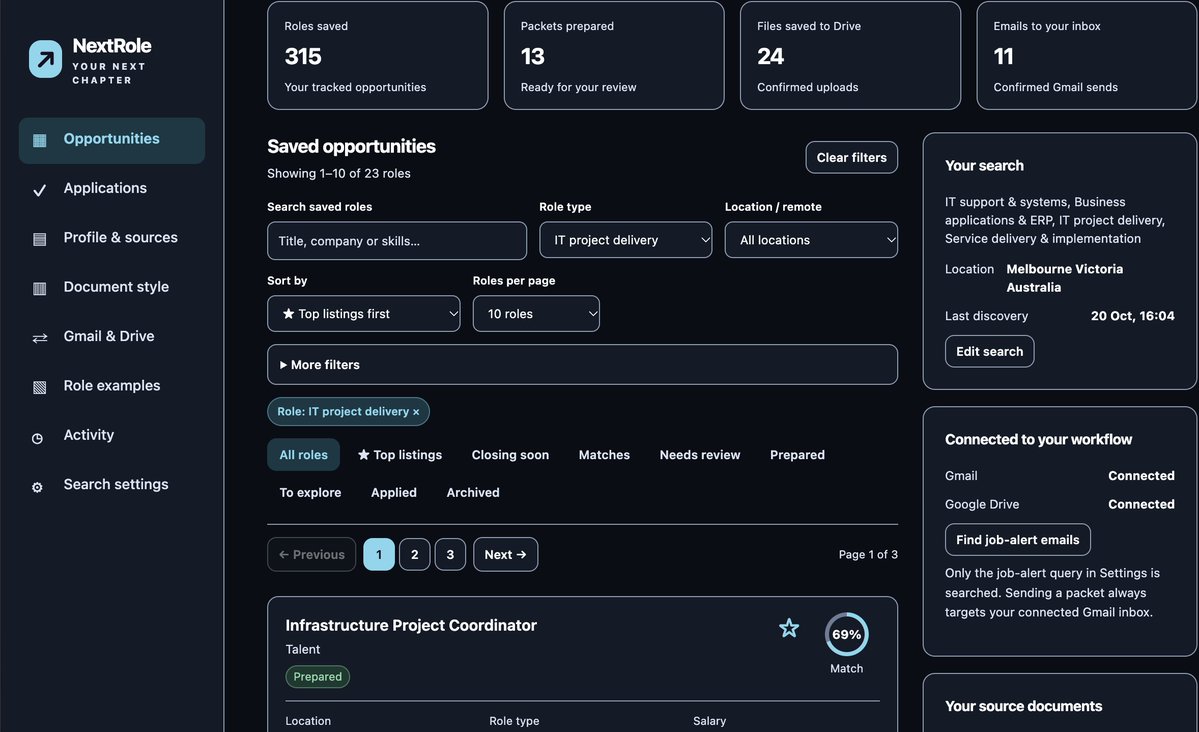Click the Opportunities grid icon in sidebar
Screen dimensions: 1199x732
pyautogui.click(x=40, y=140)
